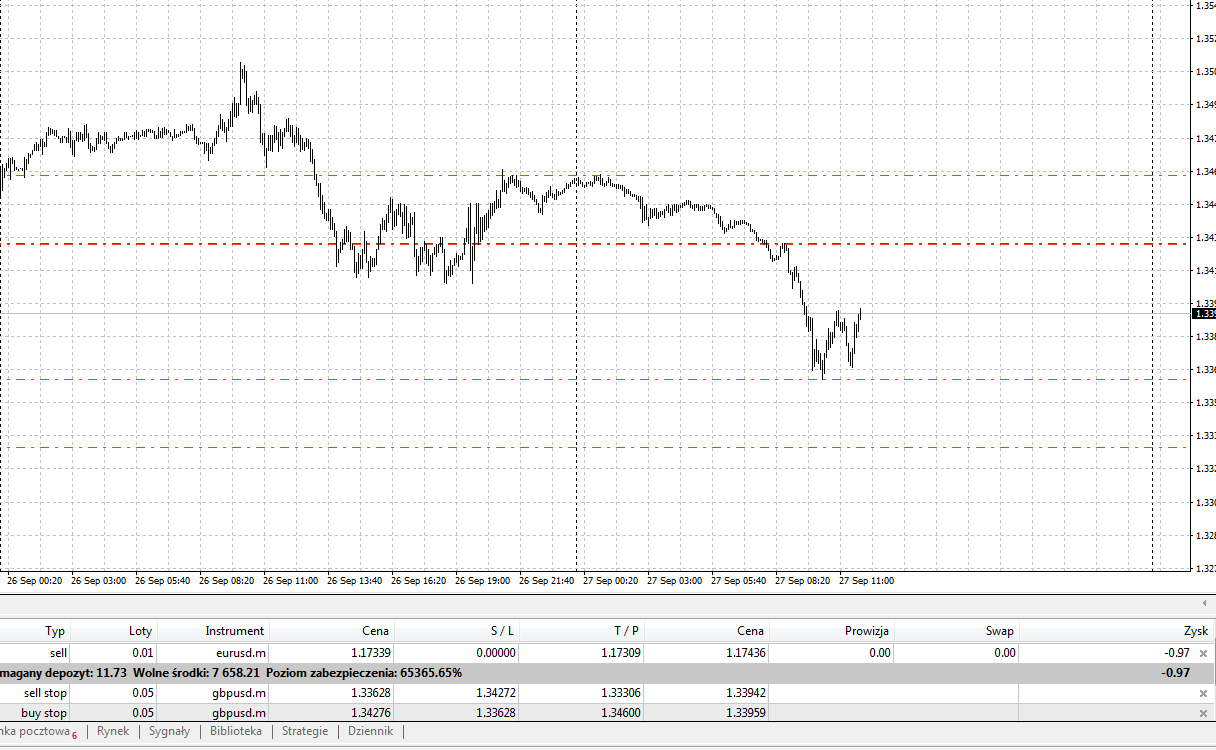Image resolution: width=1216 pixels, height=750 pixels.
Task: Delete the gbpusd.m buy stop order
Action: 1203,713
